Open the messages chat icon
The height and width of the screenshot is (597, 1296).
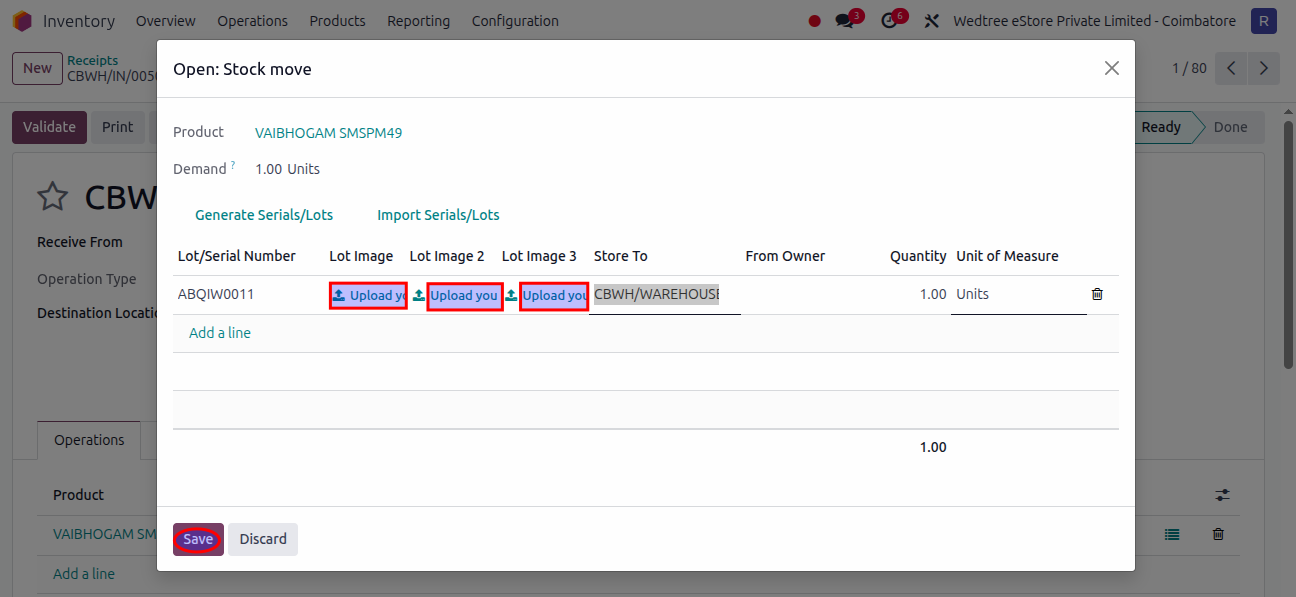(x=845, y=21)
